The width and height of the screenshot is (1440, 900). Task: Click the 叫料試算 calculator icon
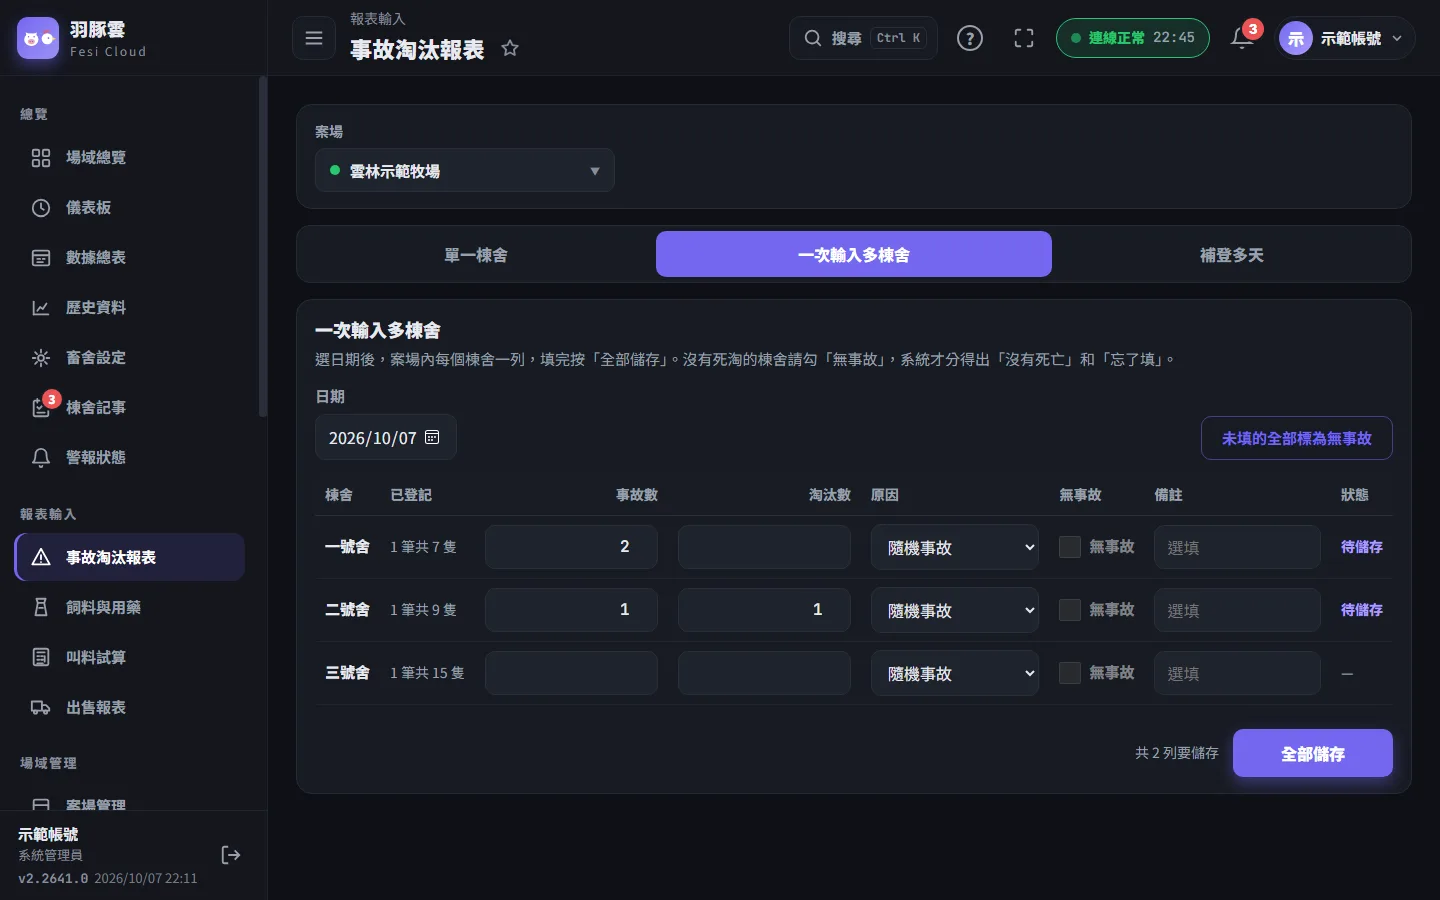[x=41, y=657]
